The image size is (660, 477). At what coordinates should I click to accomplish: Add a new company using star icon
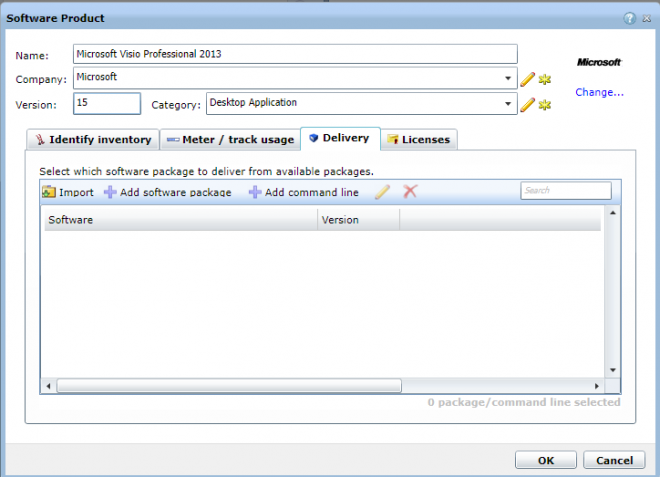coord(545,79)
